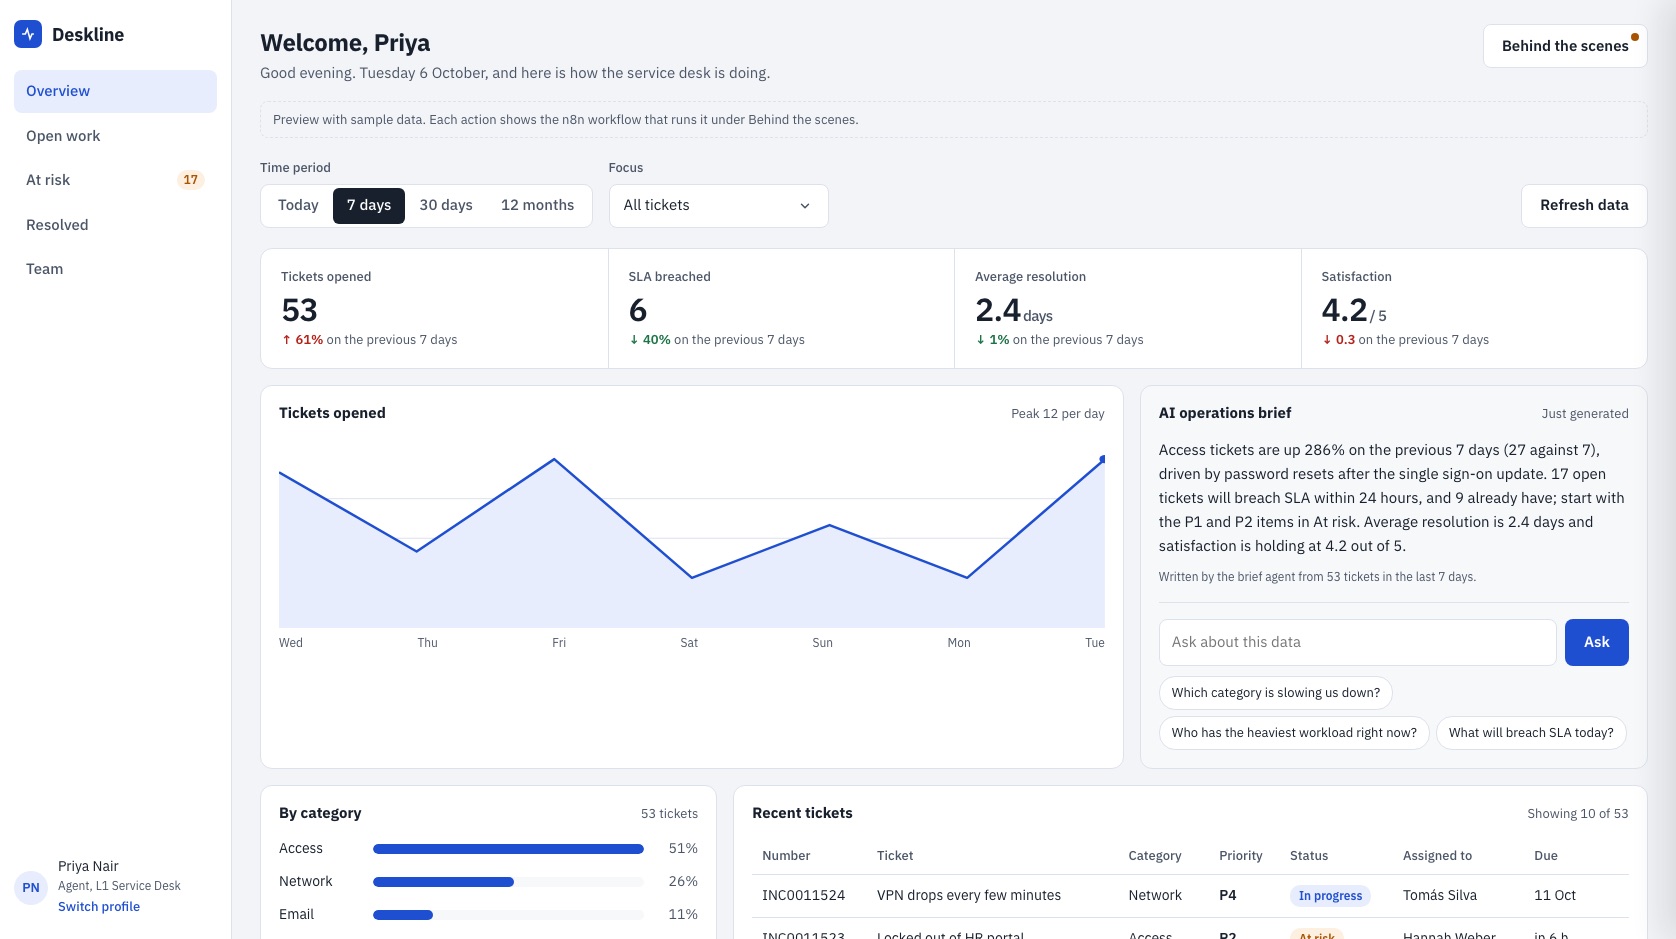
Task: Click the Satisfaction 4.2 card
Action: [x=1474, y=308]
